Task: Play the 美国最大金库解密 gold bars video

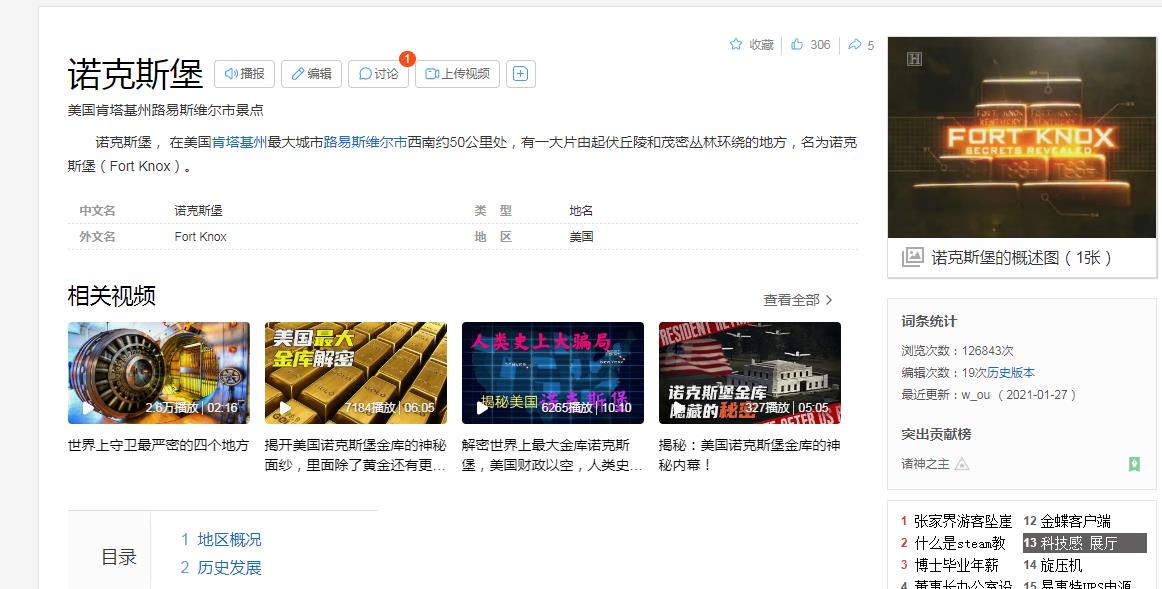Action: coord(355,372)
